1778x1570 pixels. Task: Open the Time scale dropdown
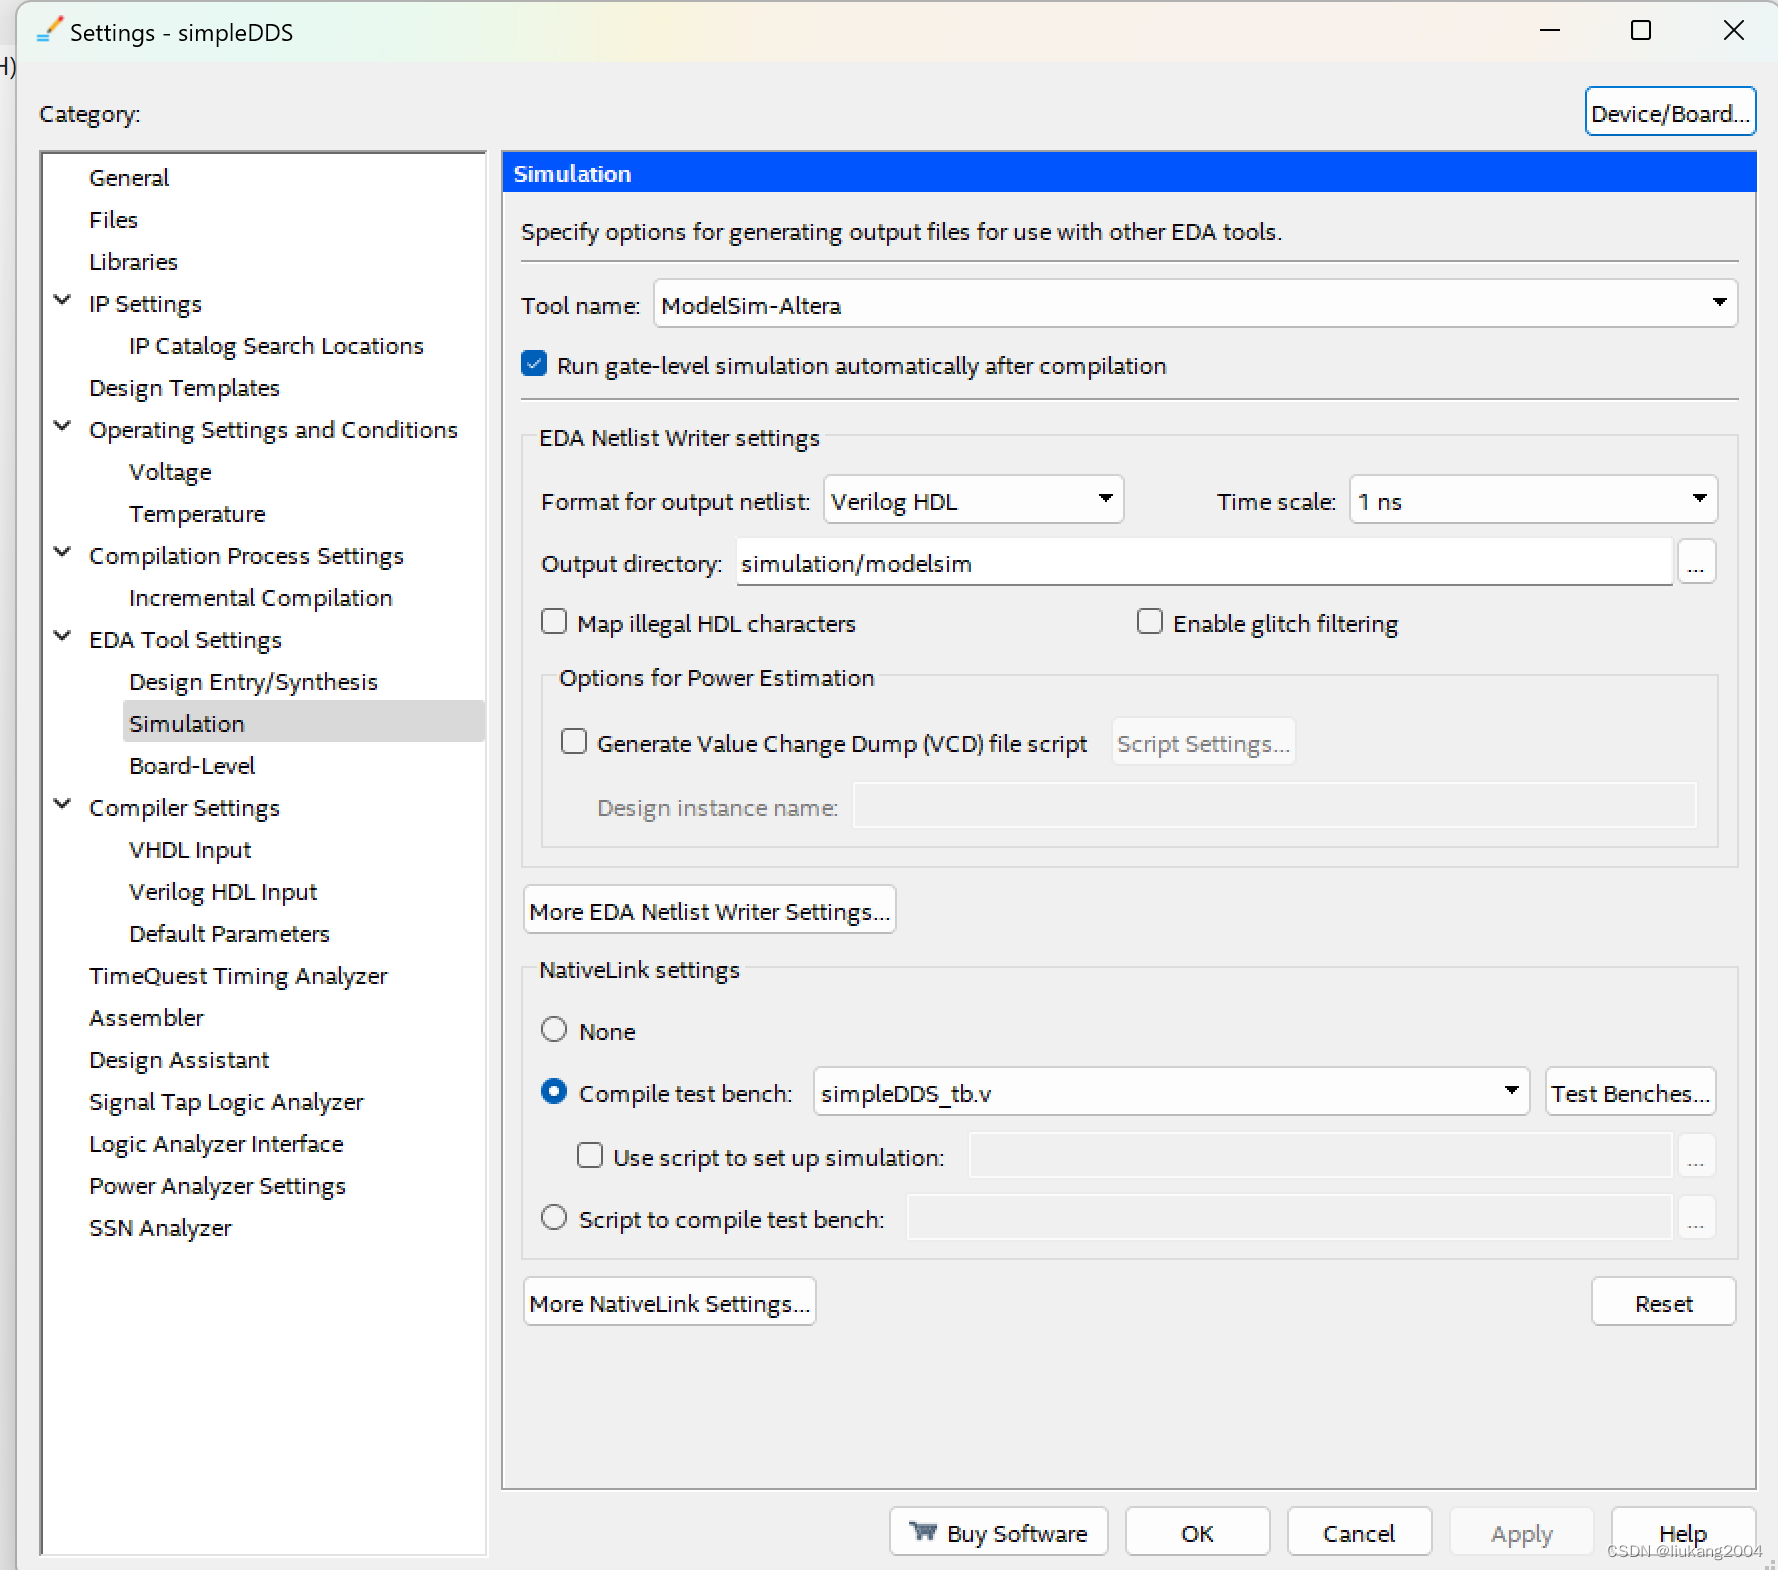1534,500
